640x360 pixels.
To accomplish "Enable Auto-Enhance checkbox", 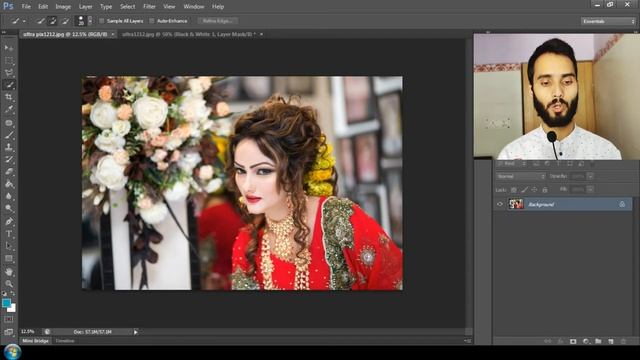I will pyautogui.click(x=151, y=21).
